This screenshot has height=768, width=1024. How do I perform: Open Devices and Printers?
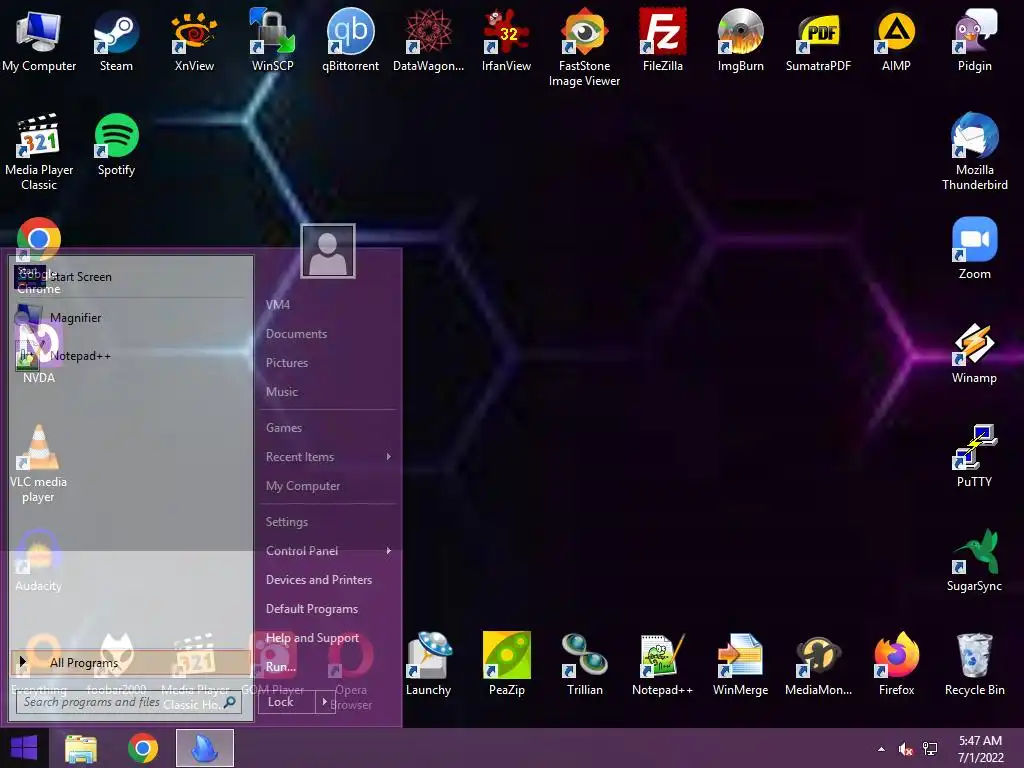319,580
